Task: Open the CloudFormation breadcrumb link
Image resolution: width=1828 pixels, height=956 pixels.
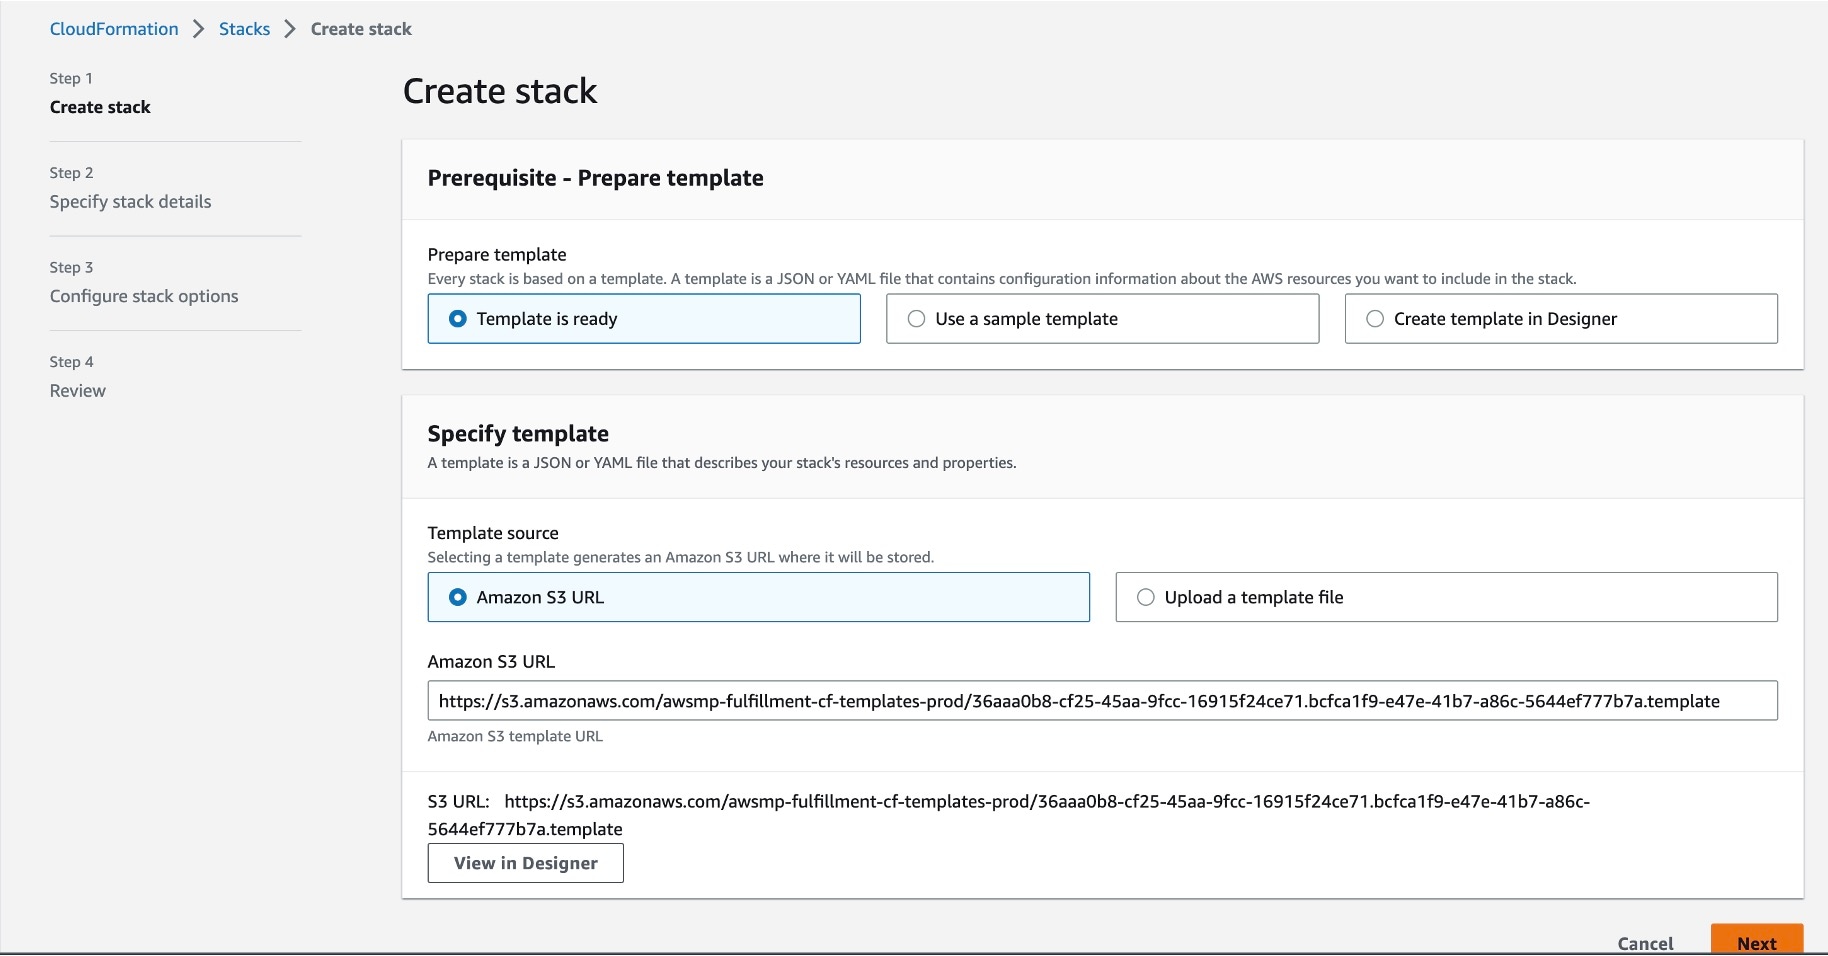Action: tap(114, 29)
